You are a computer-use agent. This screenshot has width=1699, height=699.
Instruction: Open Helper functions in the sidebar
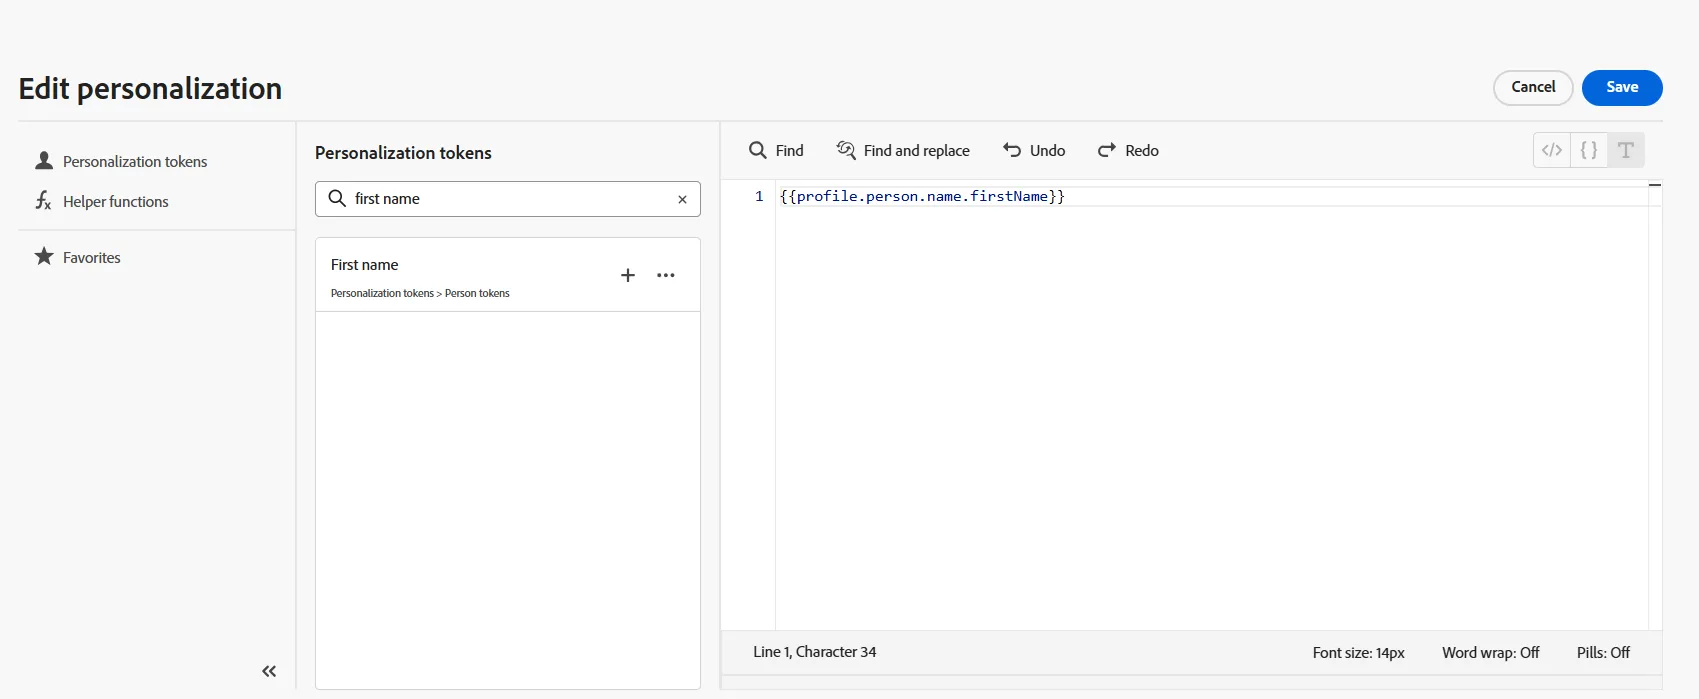[x=102, y=201]
